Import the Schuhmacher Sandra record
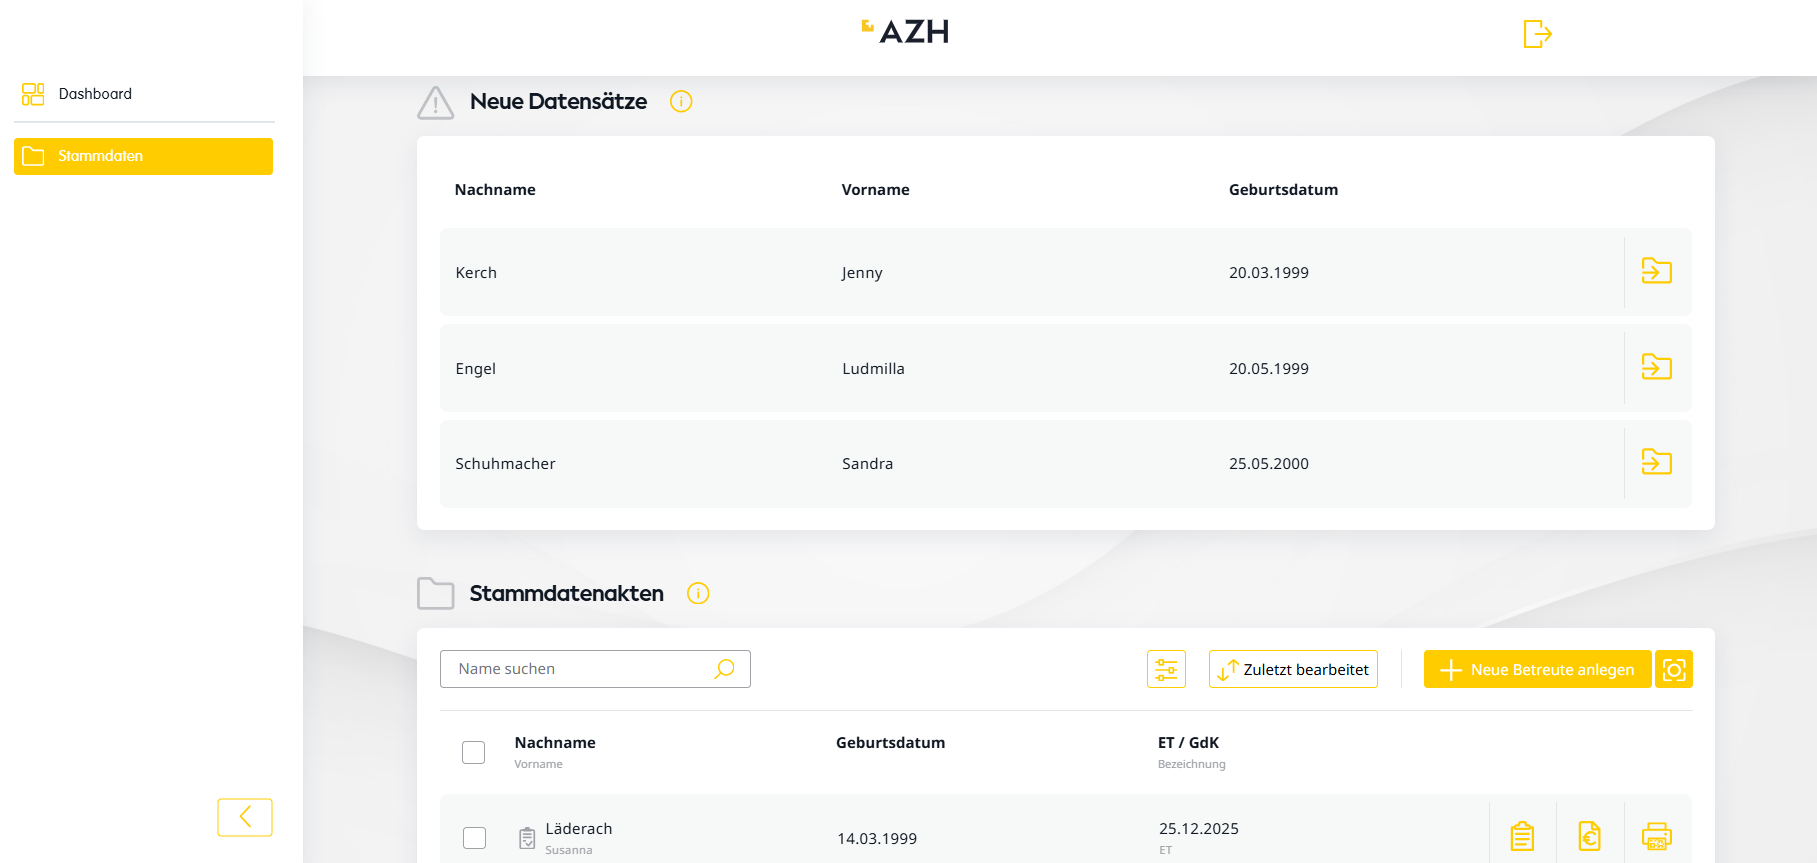This screenshot has height=863, width=1817. (x=1656, y=462)
